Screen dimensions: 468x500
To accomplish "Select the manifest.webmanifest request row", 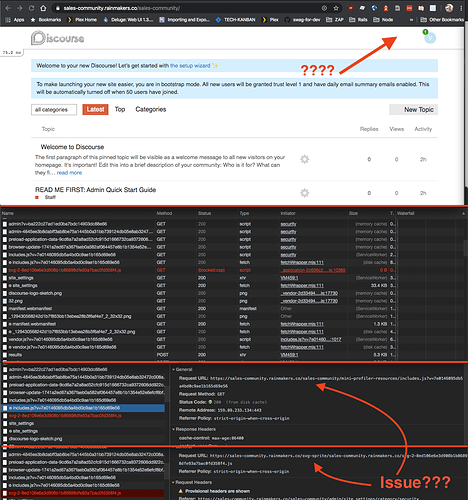I will (199, 309).
